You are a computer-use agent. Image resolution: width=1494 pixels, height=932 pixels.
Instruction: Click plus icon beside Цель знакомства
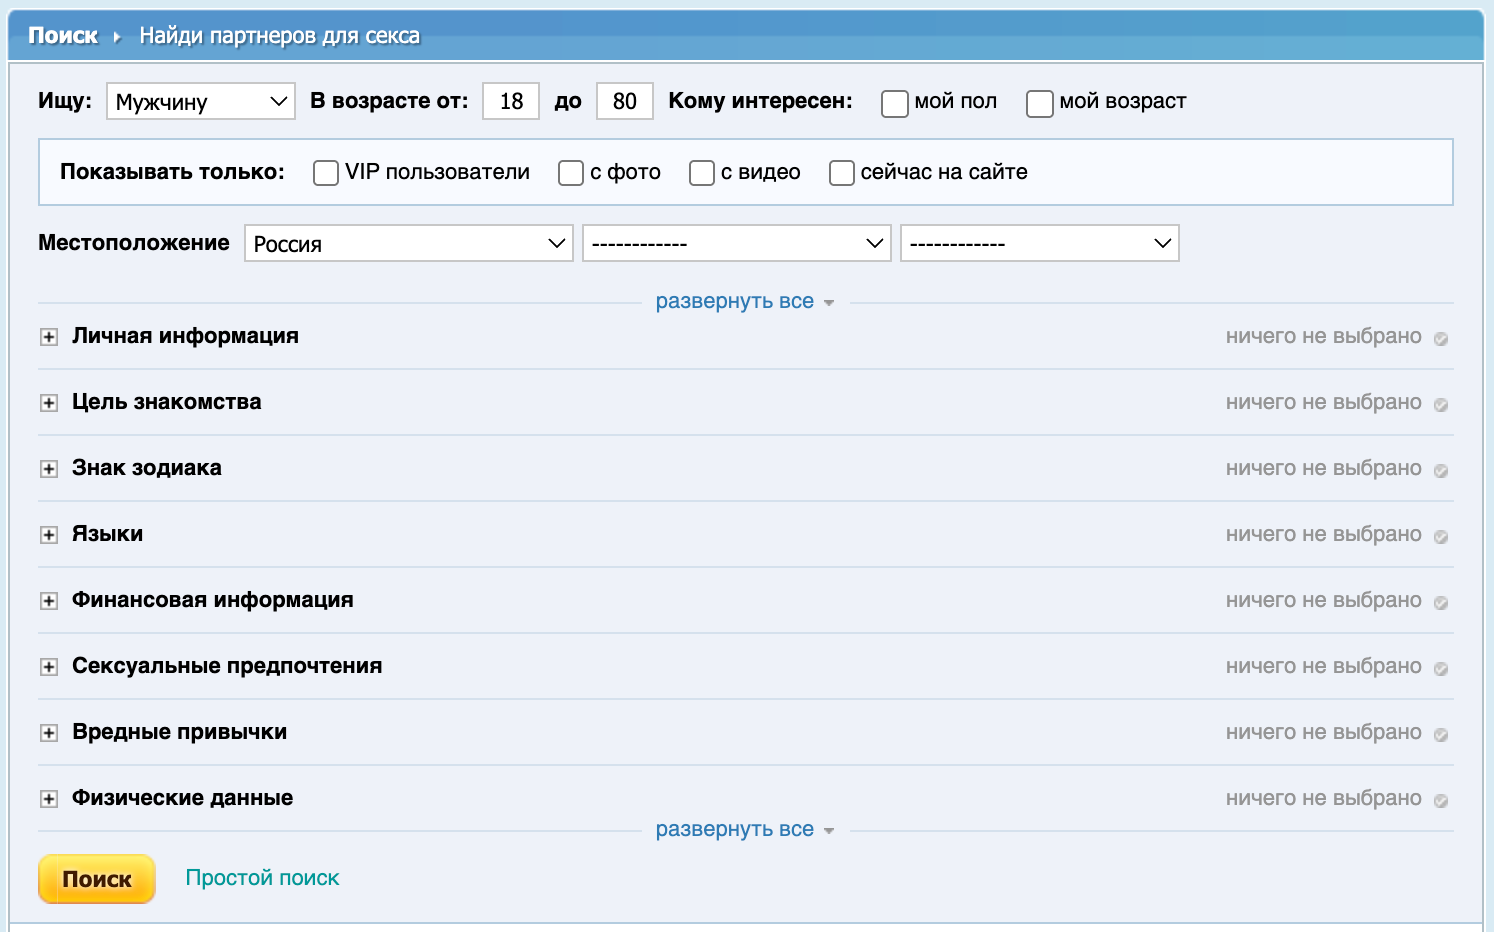click(48, 403)
